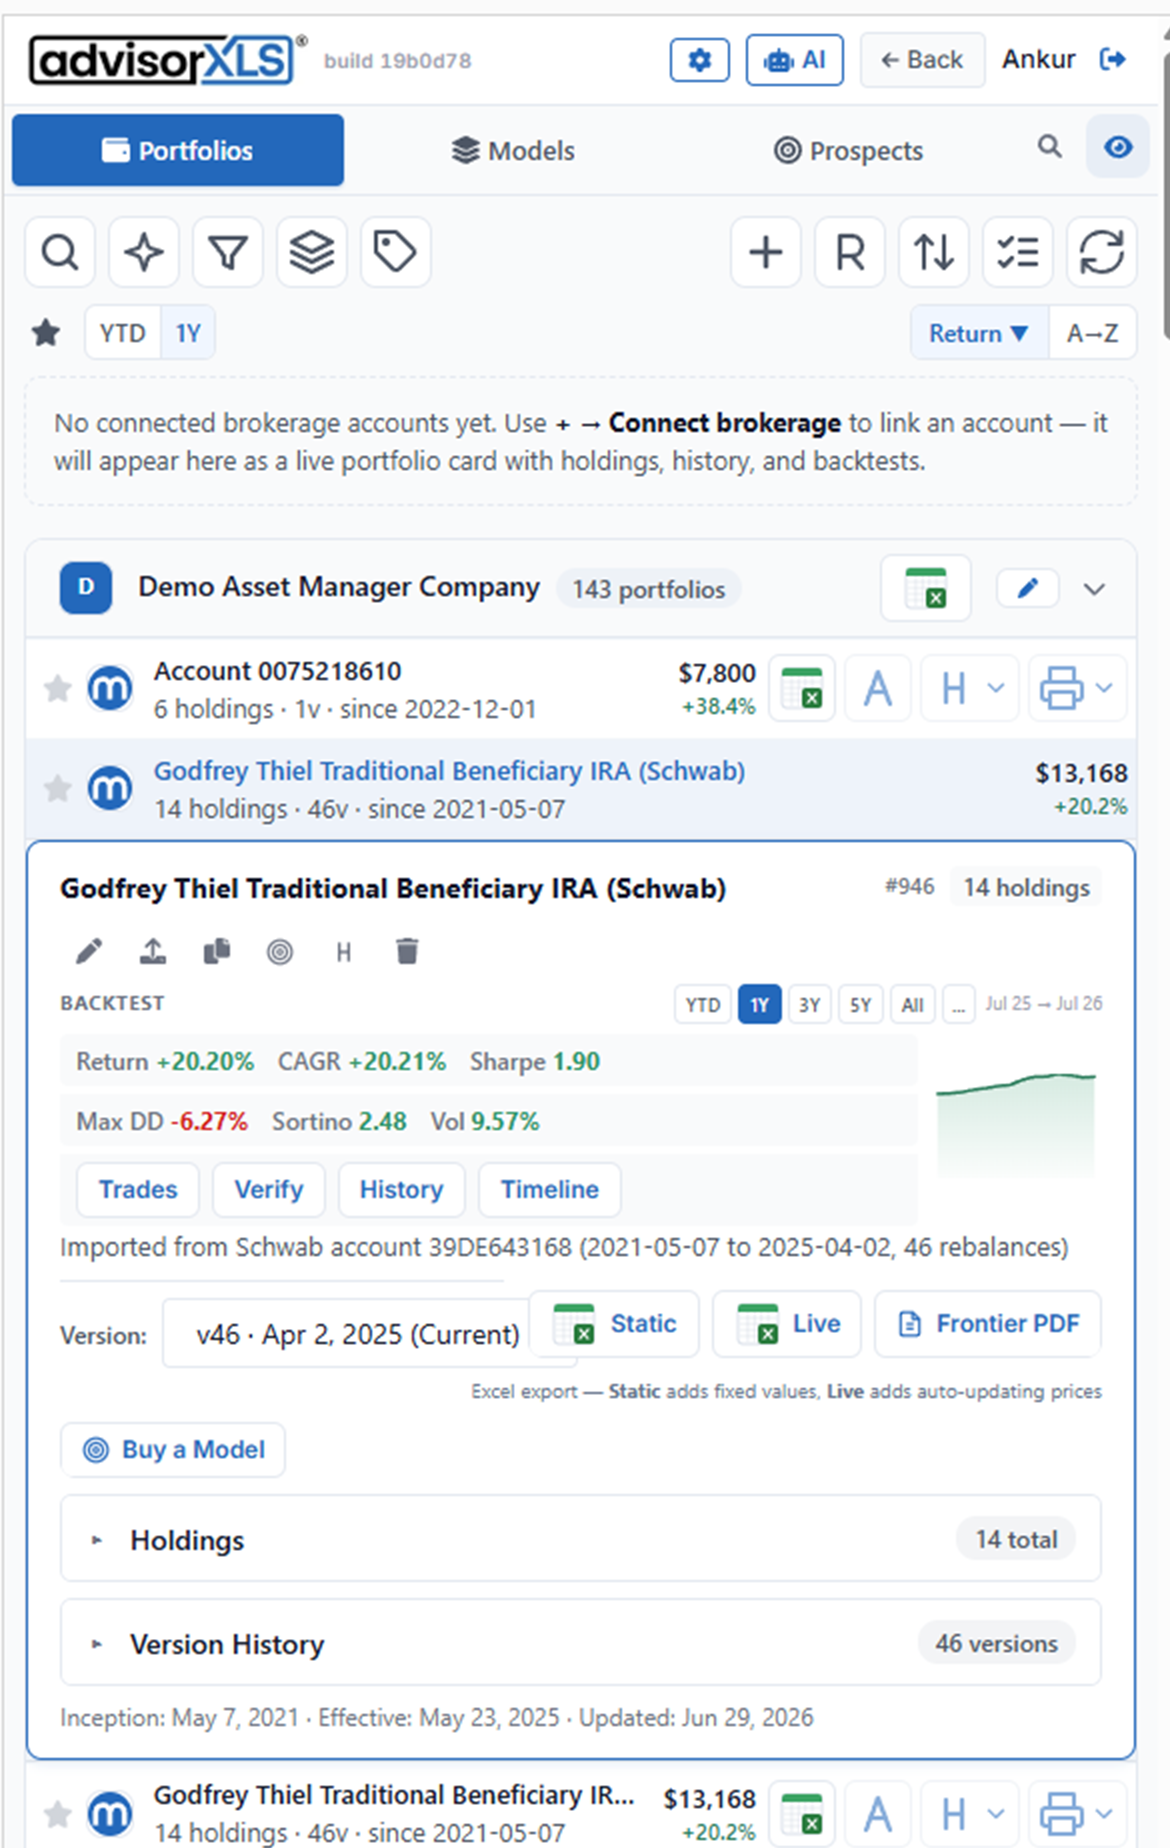This screenshot has width=1170, height=1848.
Task: Open the H dropdown for Account 0075218610
Action: pos(970,688)
